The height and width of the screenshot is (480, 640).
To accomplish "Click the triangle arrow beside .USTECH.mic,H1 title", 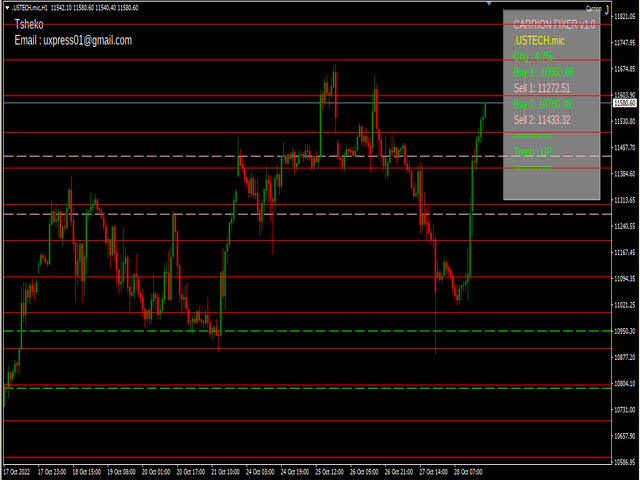I will click(7, 8).
